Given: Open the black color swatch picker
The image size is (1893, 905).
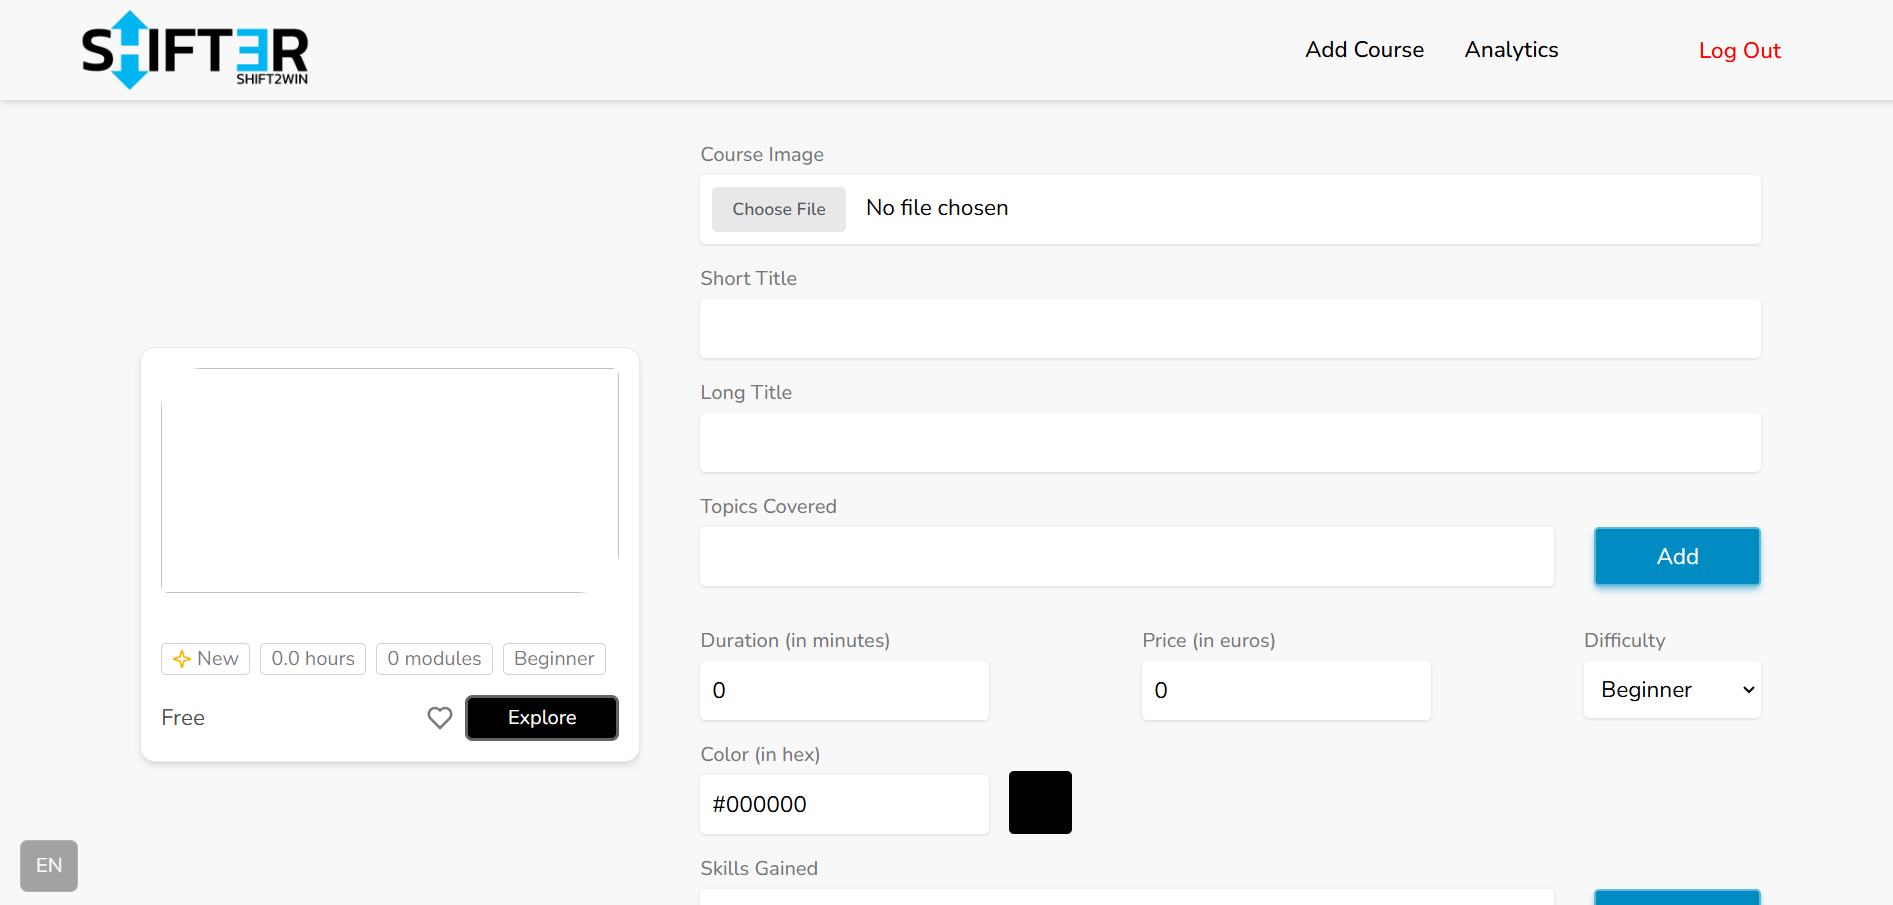Looking at the screenshot, I should 1040,803.
